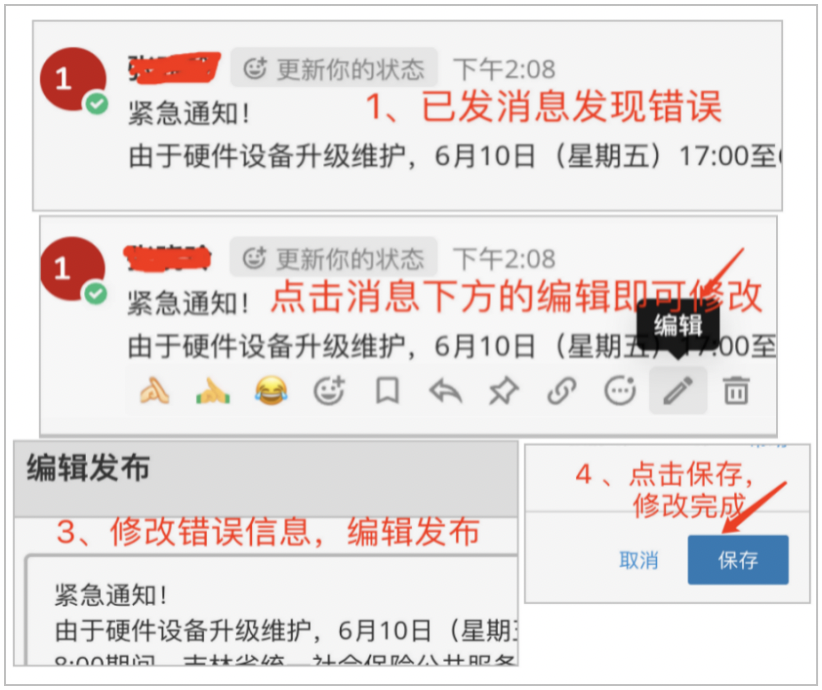The width and height of the screenshot is (822, 690).
Task: React with clapping hands emoji
Action: [155, 391]
